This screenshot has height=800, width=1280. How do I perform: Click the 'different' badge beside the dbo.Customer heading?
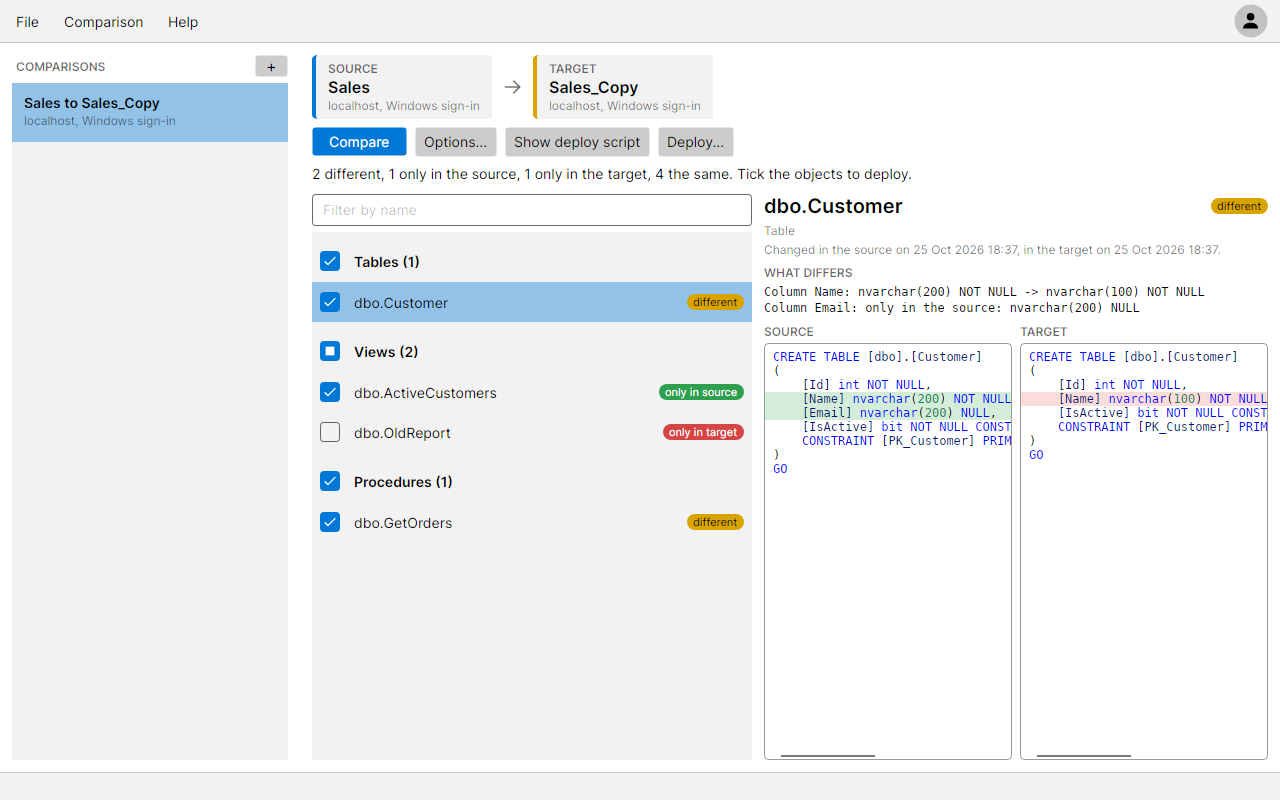point(1239,206)
